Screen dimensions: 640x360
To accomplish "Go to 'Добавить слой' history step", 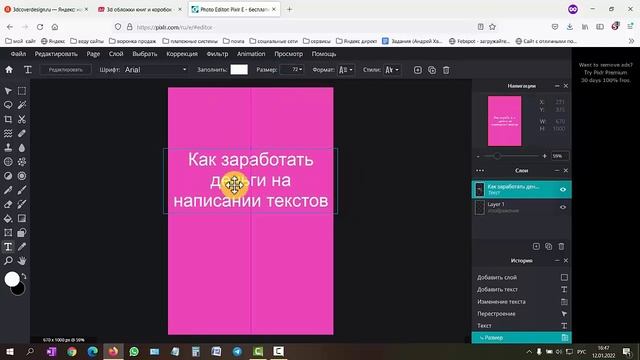I will pyautogui.click(x=522, y=278).
